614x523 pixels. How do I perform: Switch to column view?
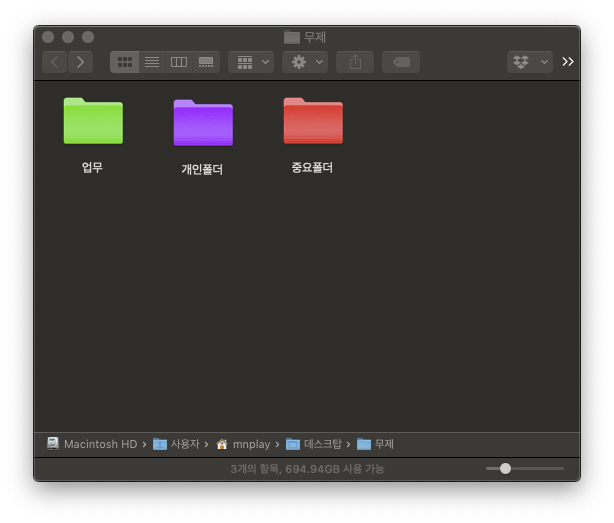click(x=179, y=62)
